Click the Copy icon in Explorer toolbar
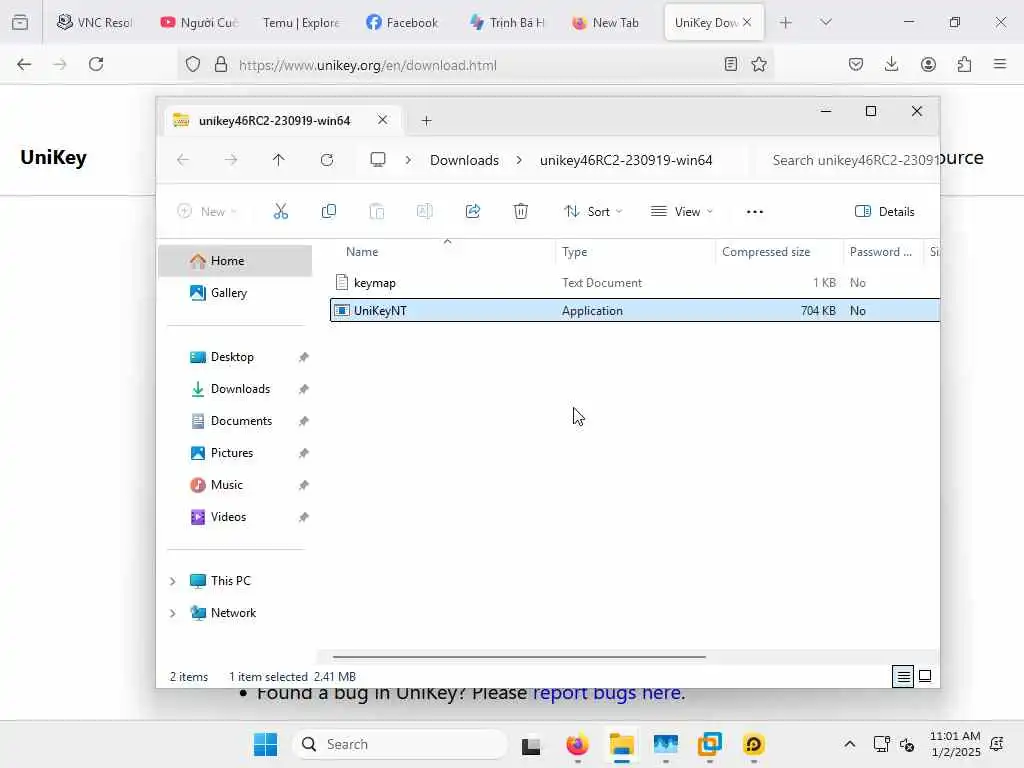 (328, 211)
